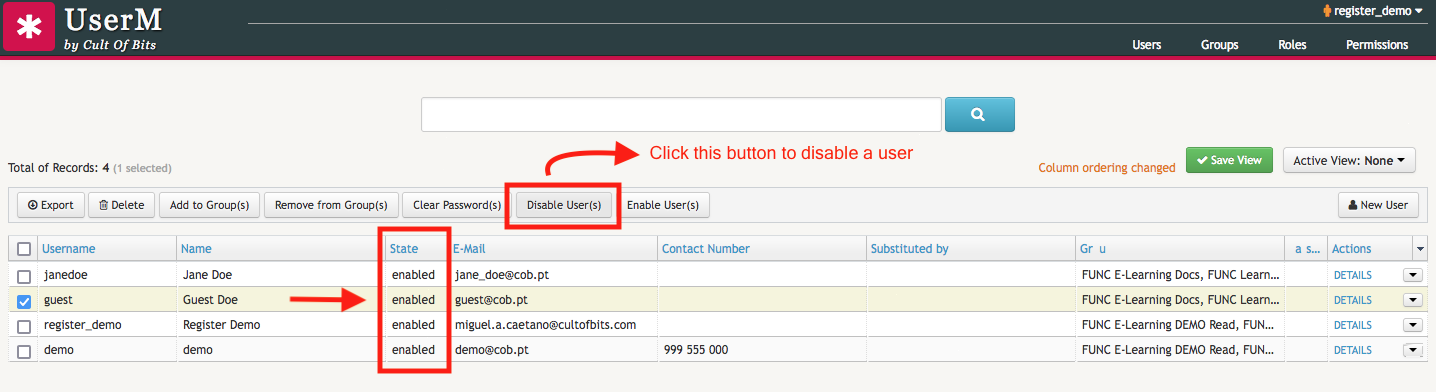Sort by Username column header

point(69,249)
